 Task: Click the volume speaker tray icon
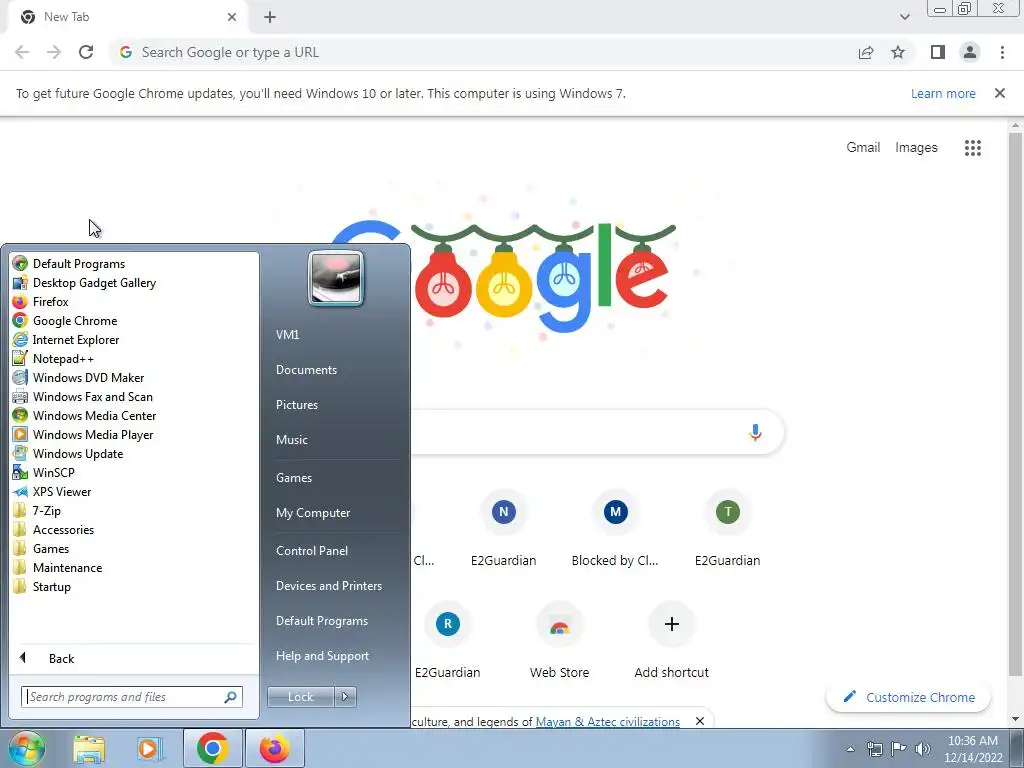click(x=922, y=749)
